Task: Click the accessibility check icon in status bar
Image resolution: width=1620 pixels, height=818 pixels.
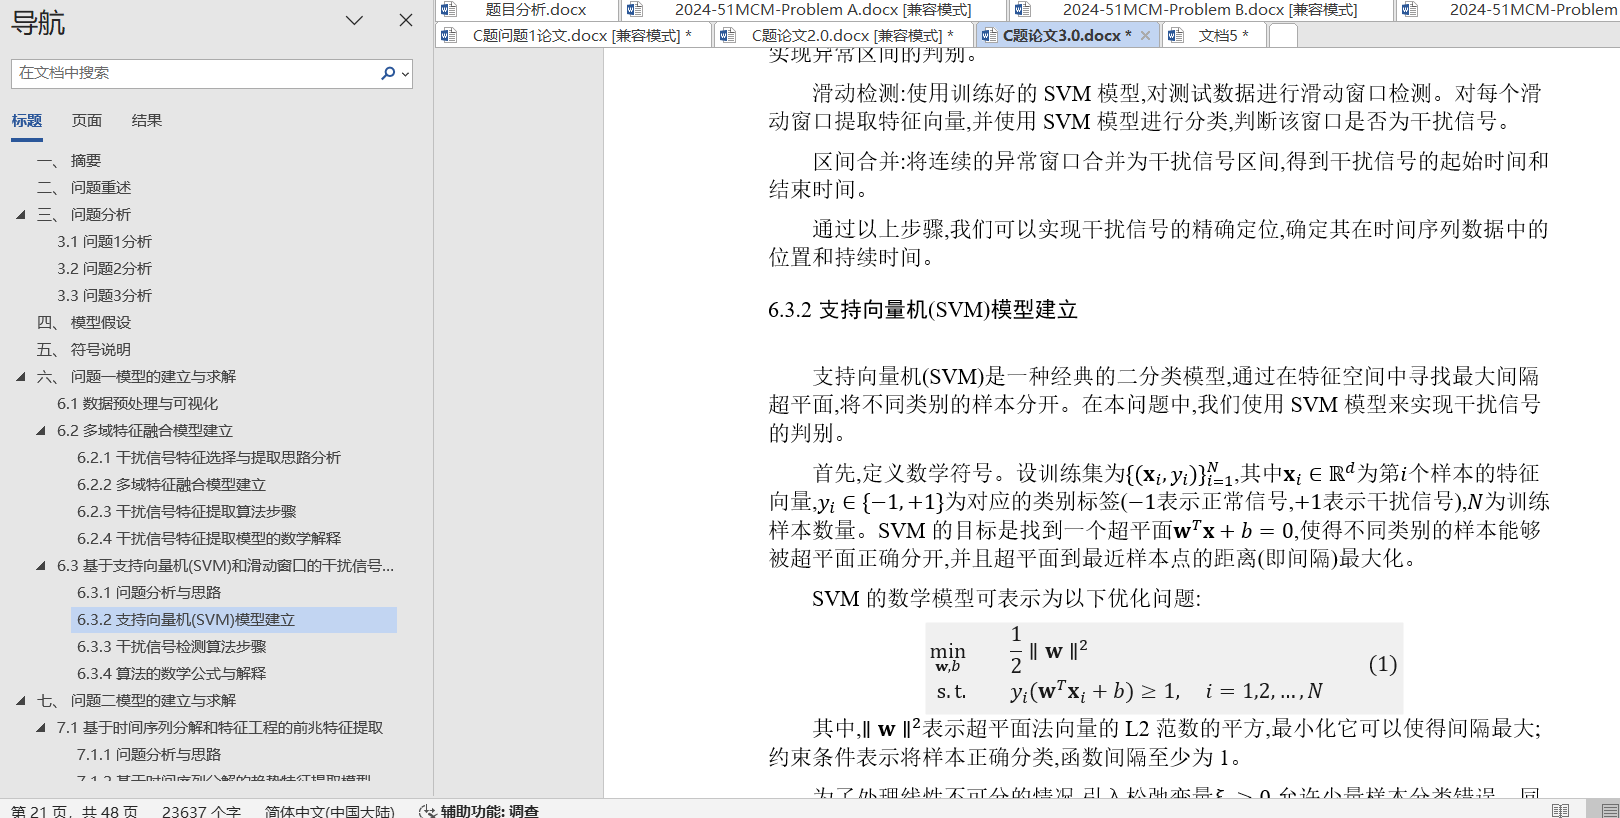Action: pos(428,811)
